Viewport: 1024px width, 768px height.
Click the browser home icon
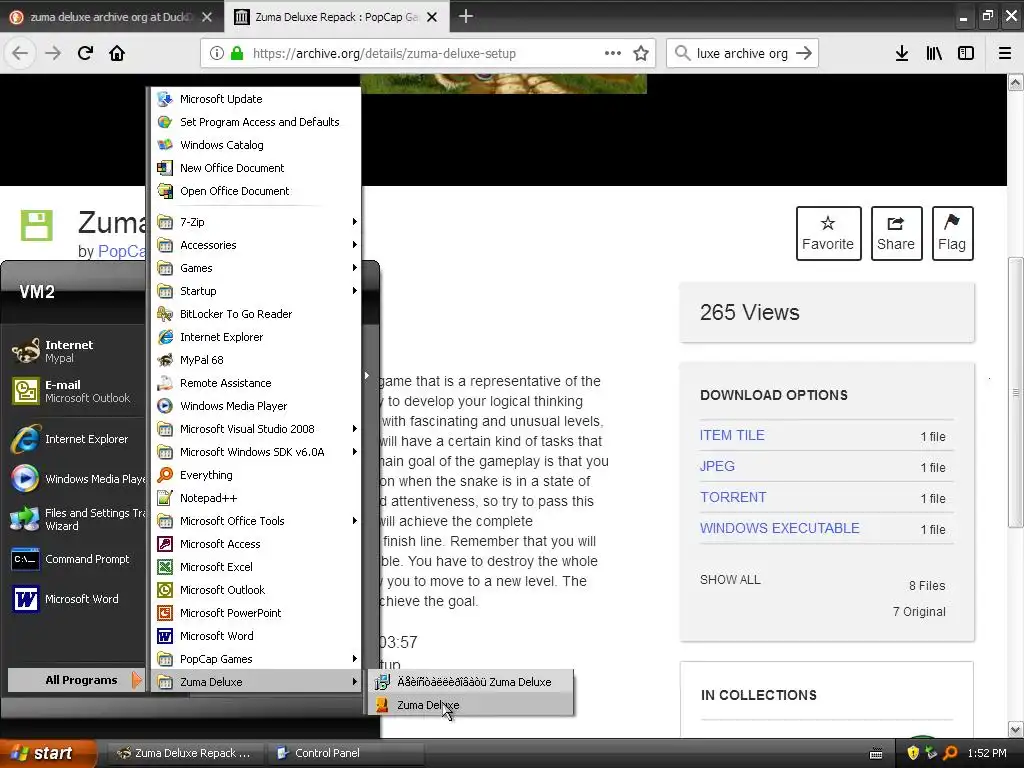[x=117, y=54]
